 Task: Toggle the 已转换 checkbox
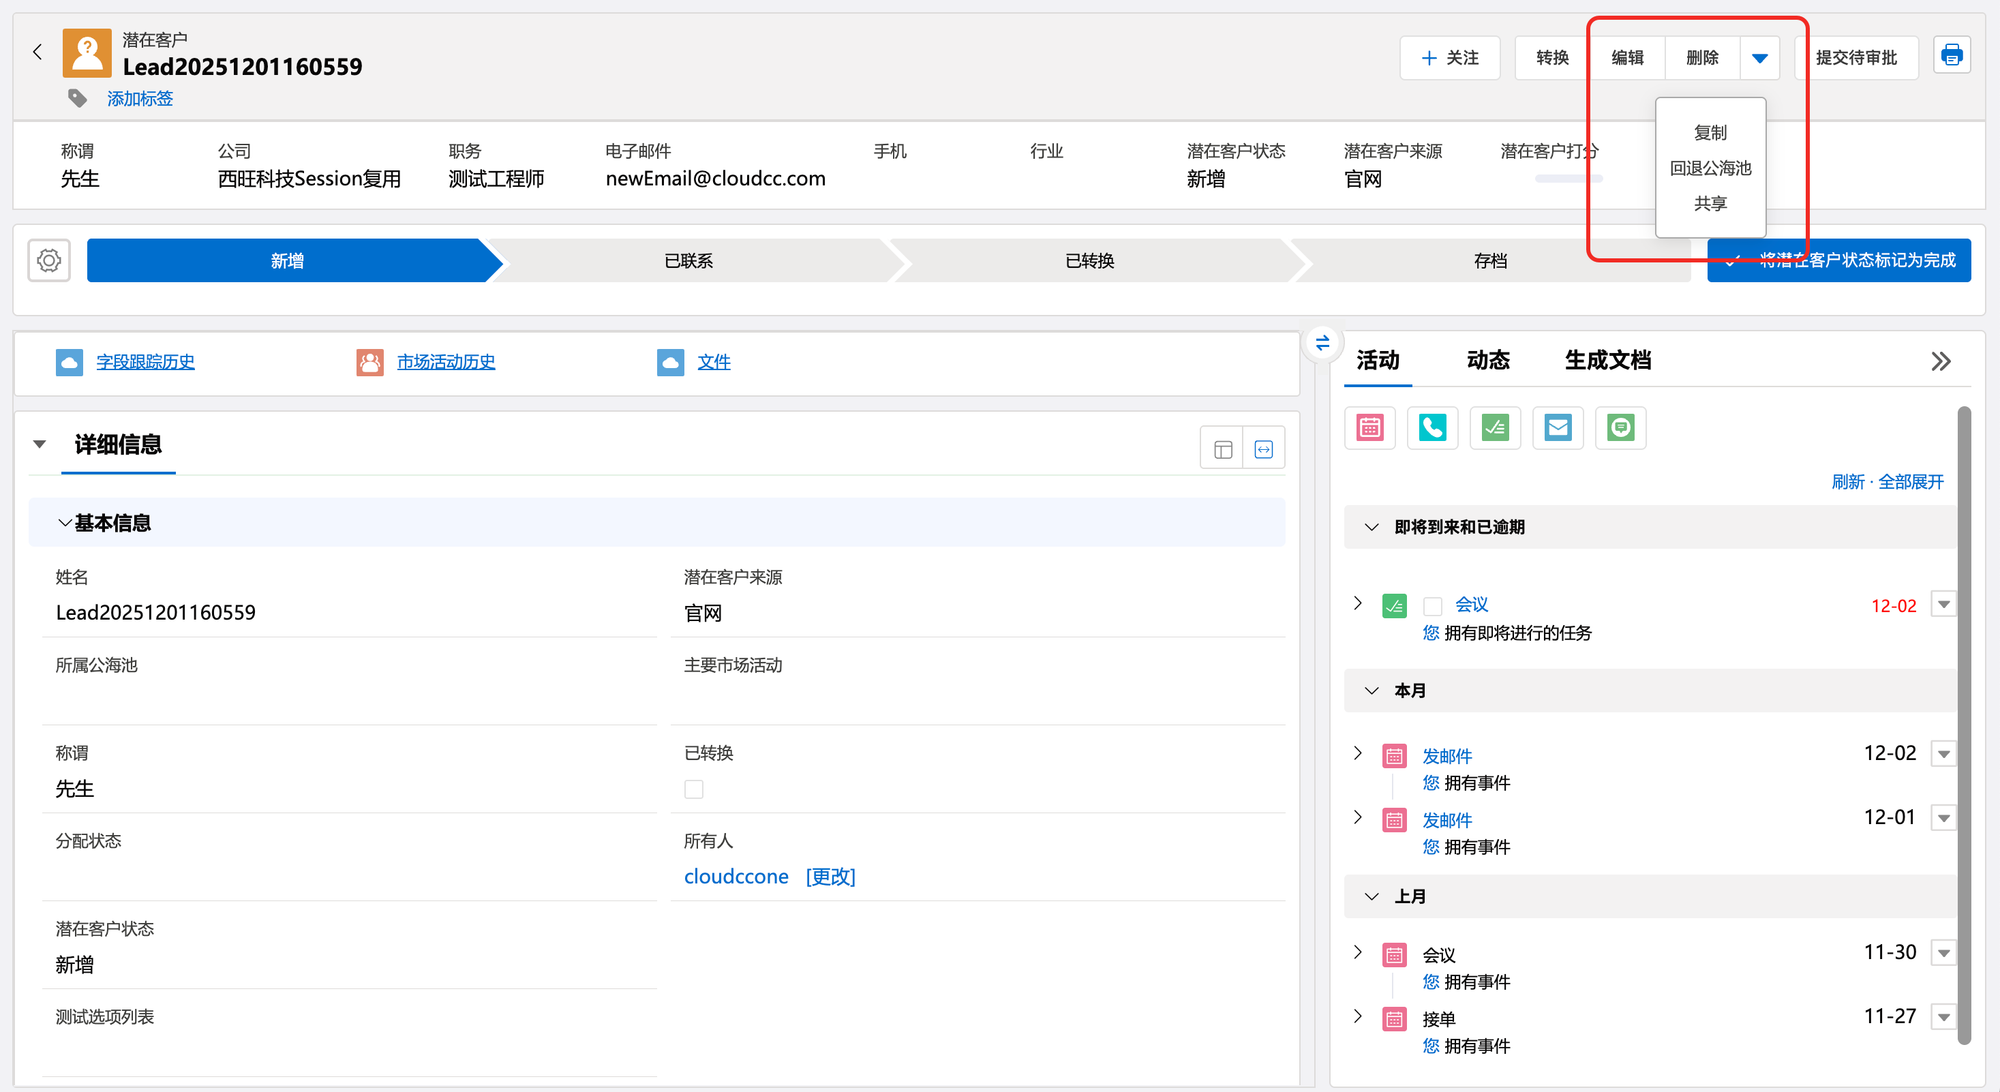[694, 789]
